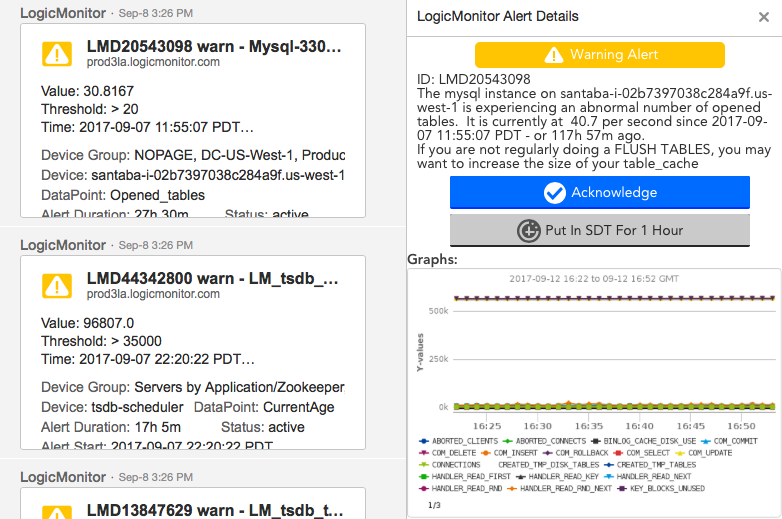782x519 pixels.
Task: Click the ID: LMD20543098 text
Action: 474,79
